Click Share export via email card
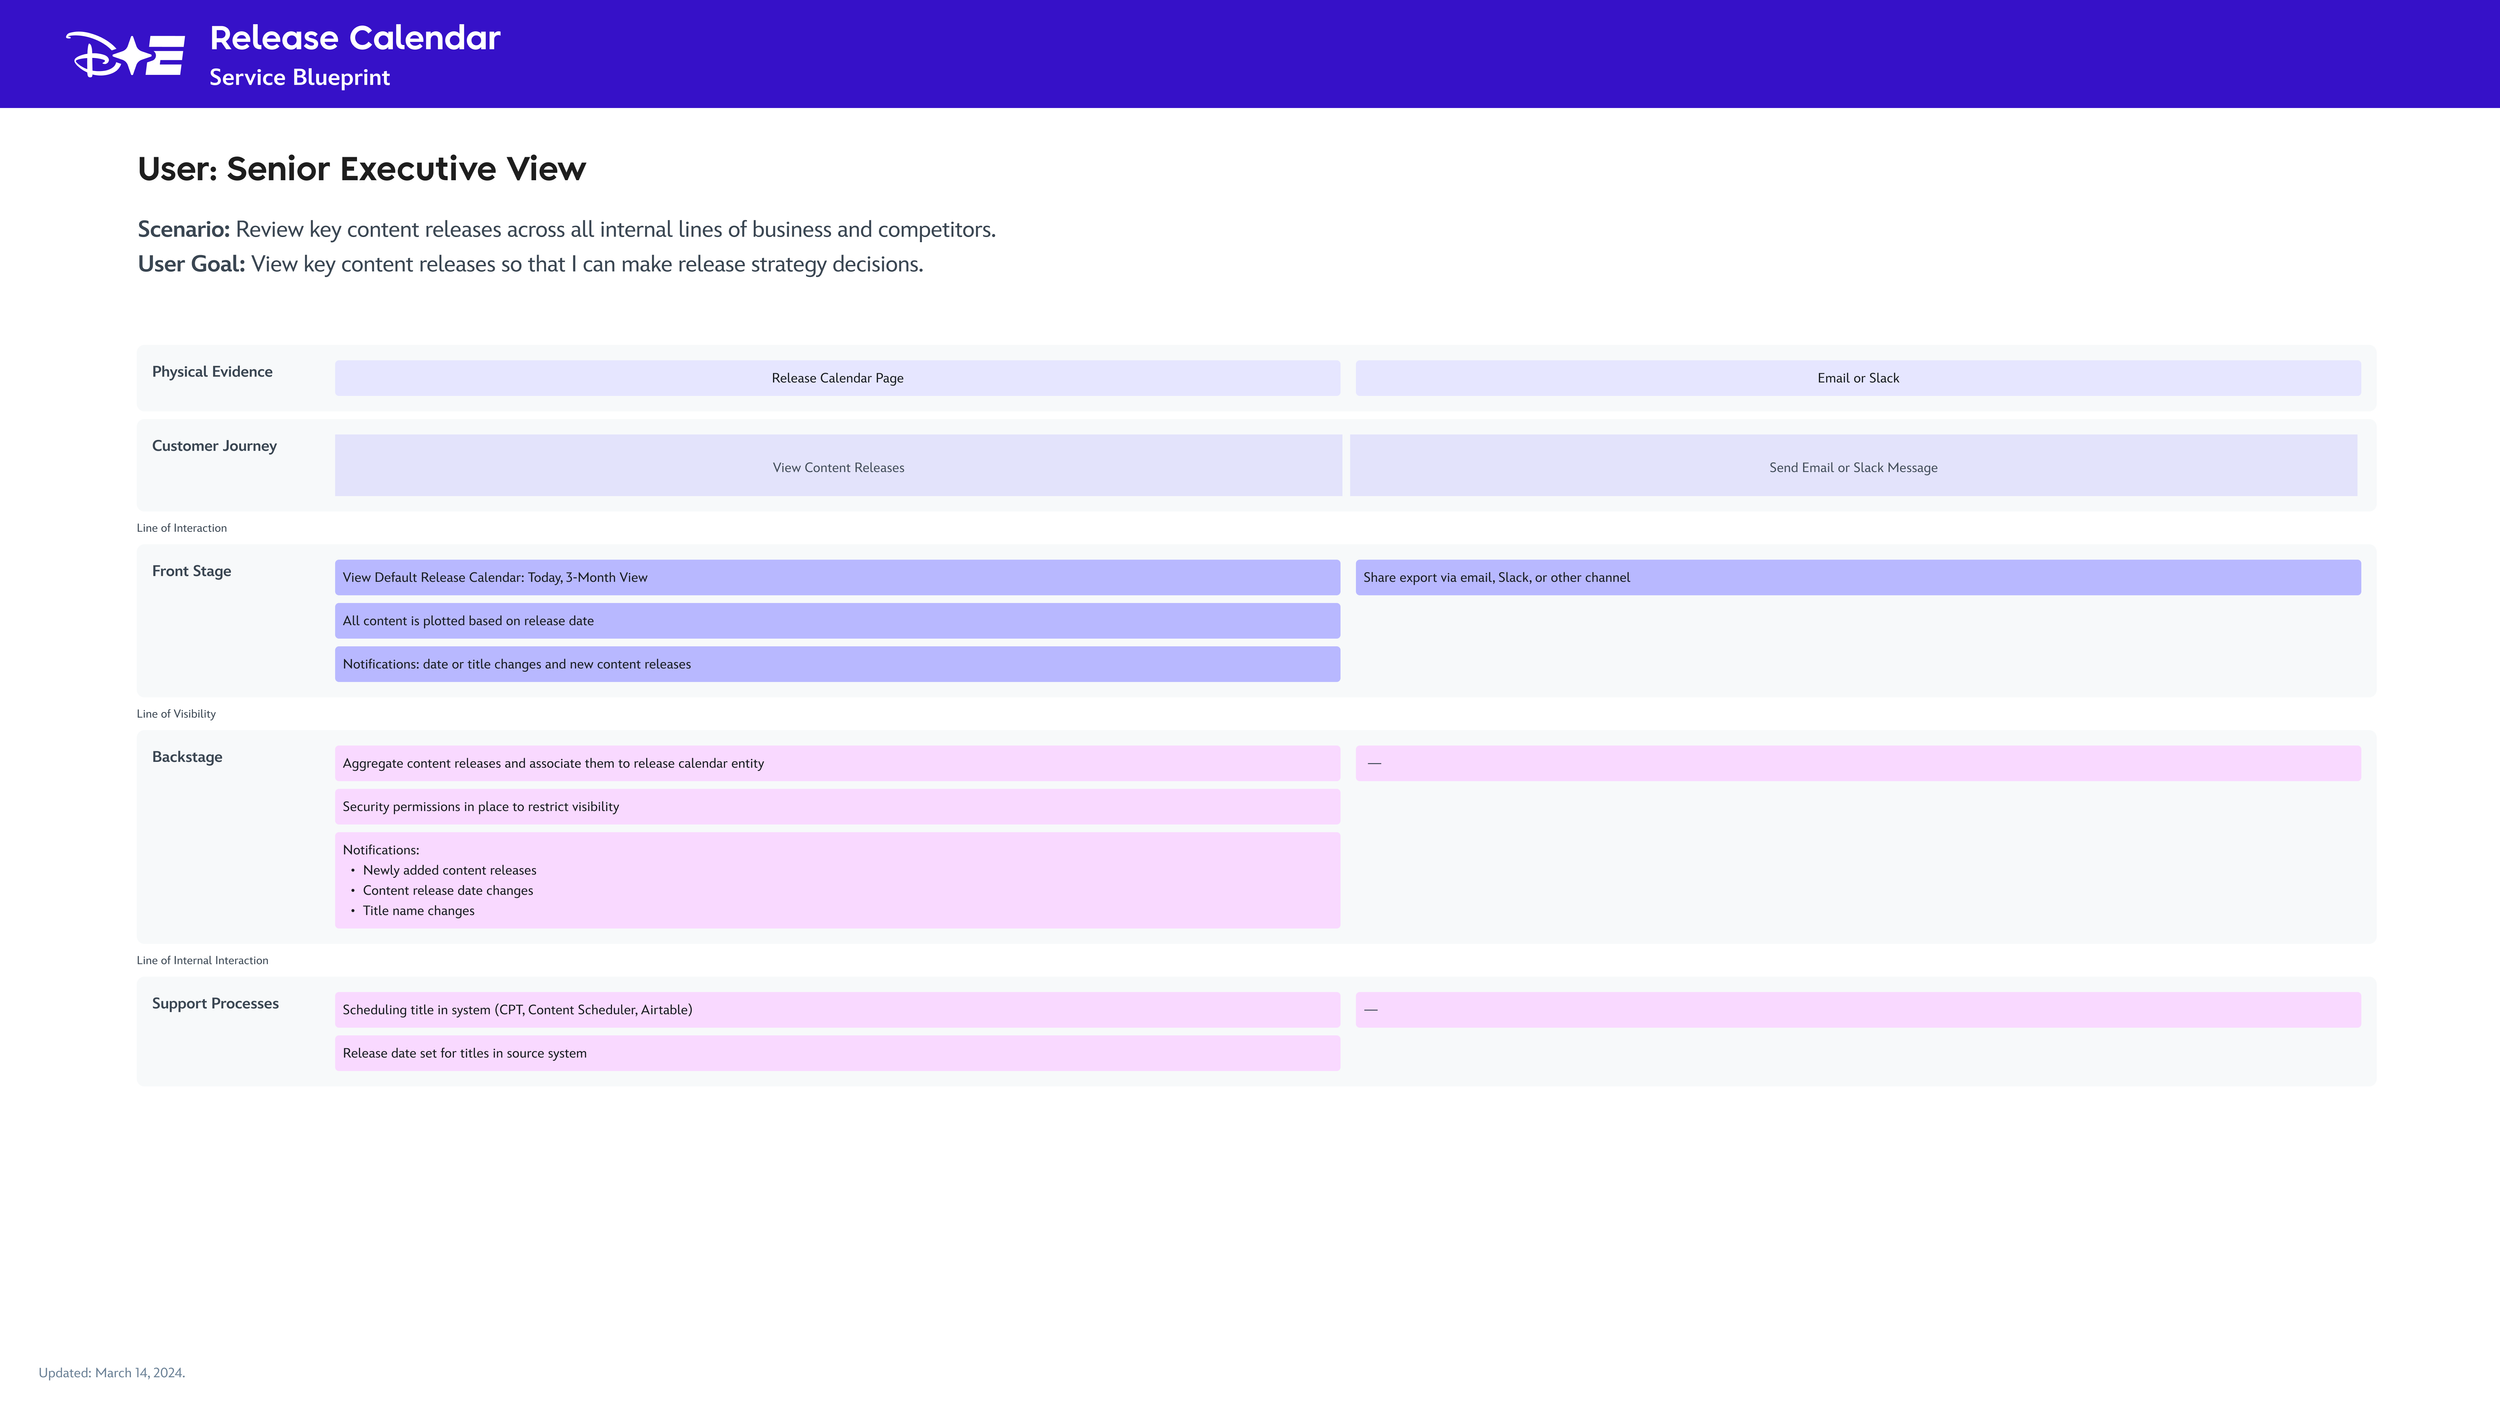2500x1414 pixels. pyautogui.click(x=1857, y=577)
